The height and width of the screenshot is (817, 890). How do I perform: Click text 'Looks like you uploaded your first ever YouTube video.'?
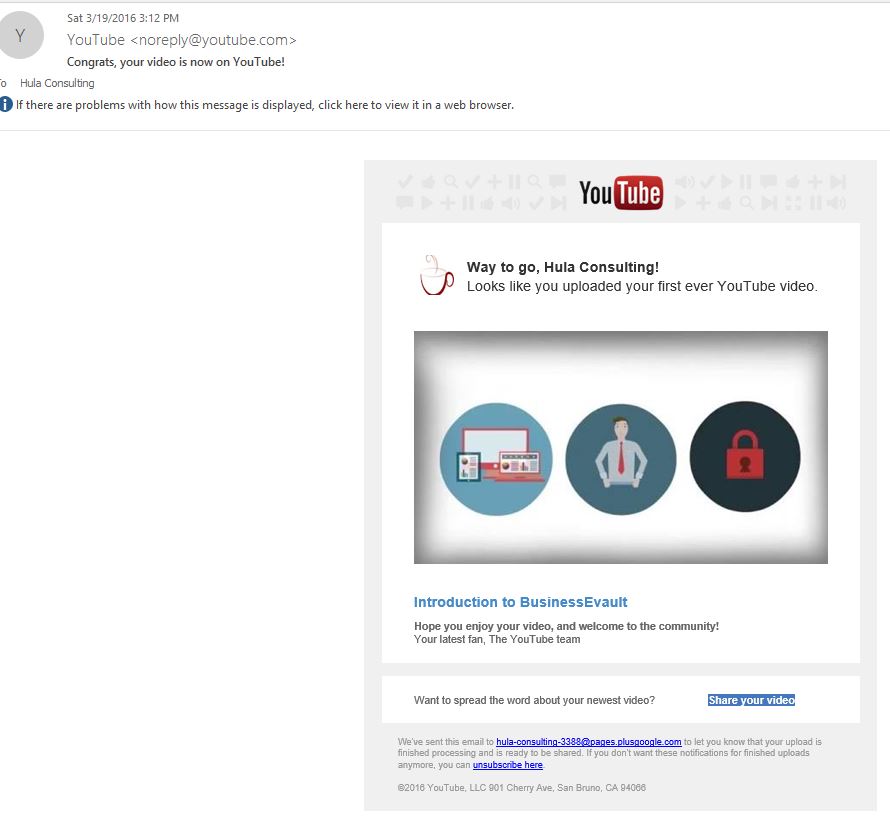642,286
